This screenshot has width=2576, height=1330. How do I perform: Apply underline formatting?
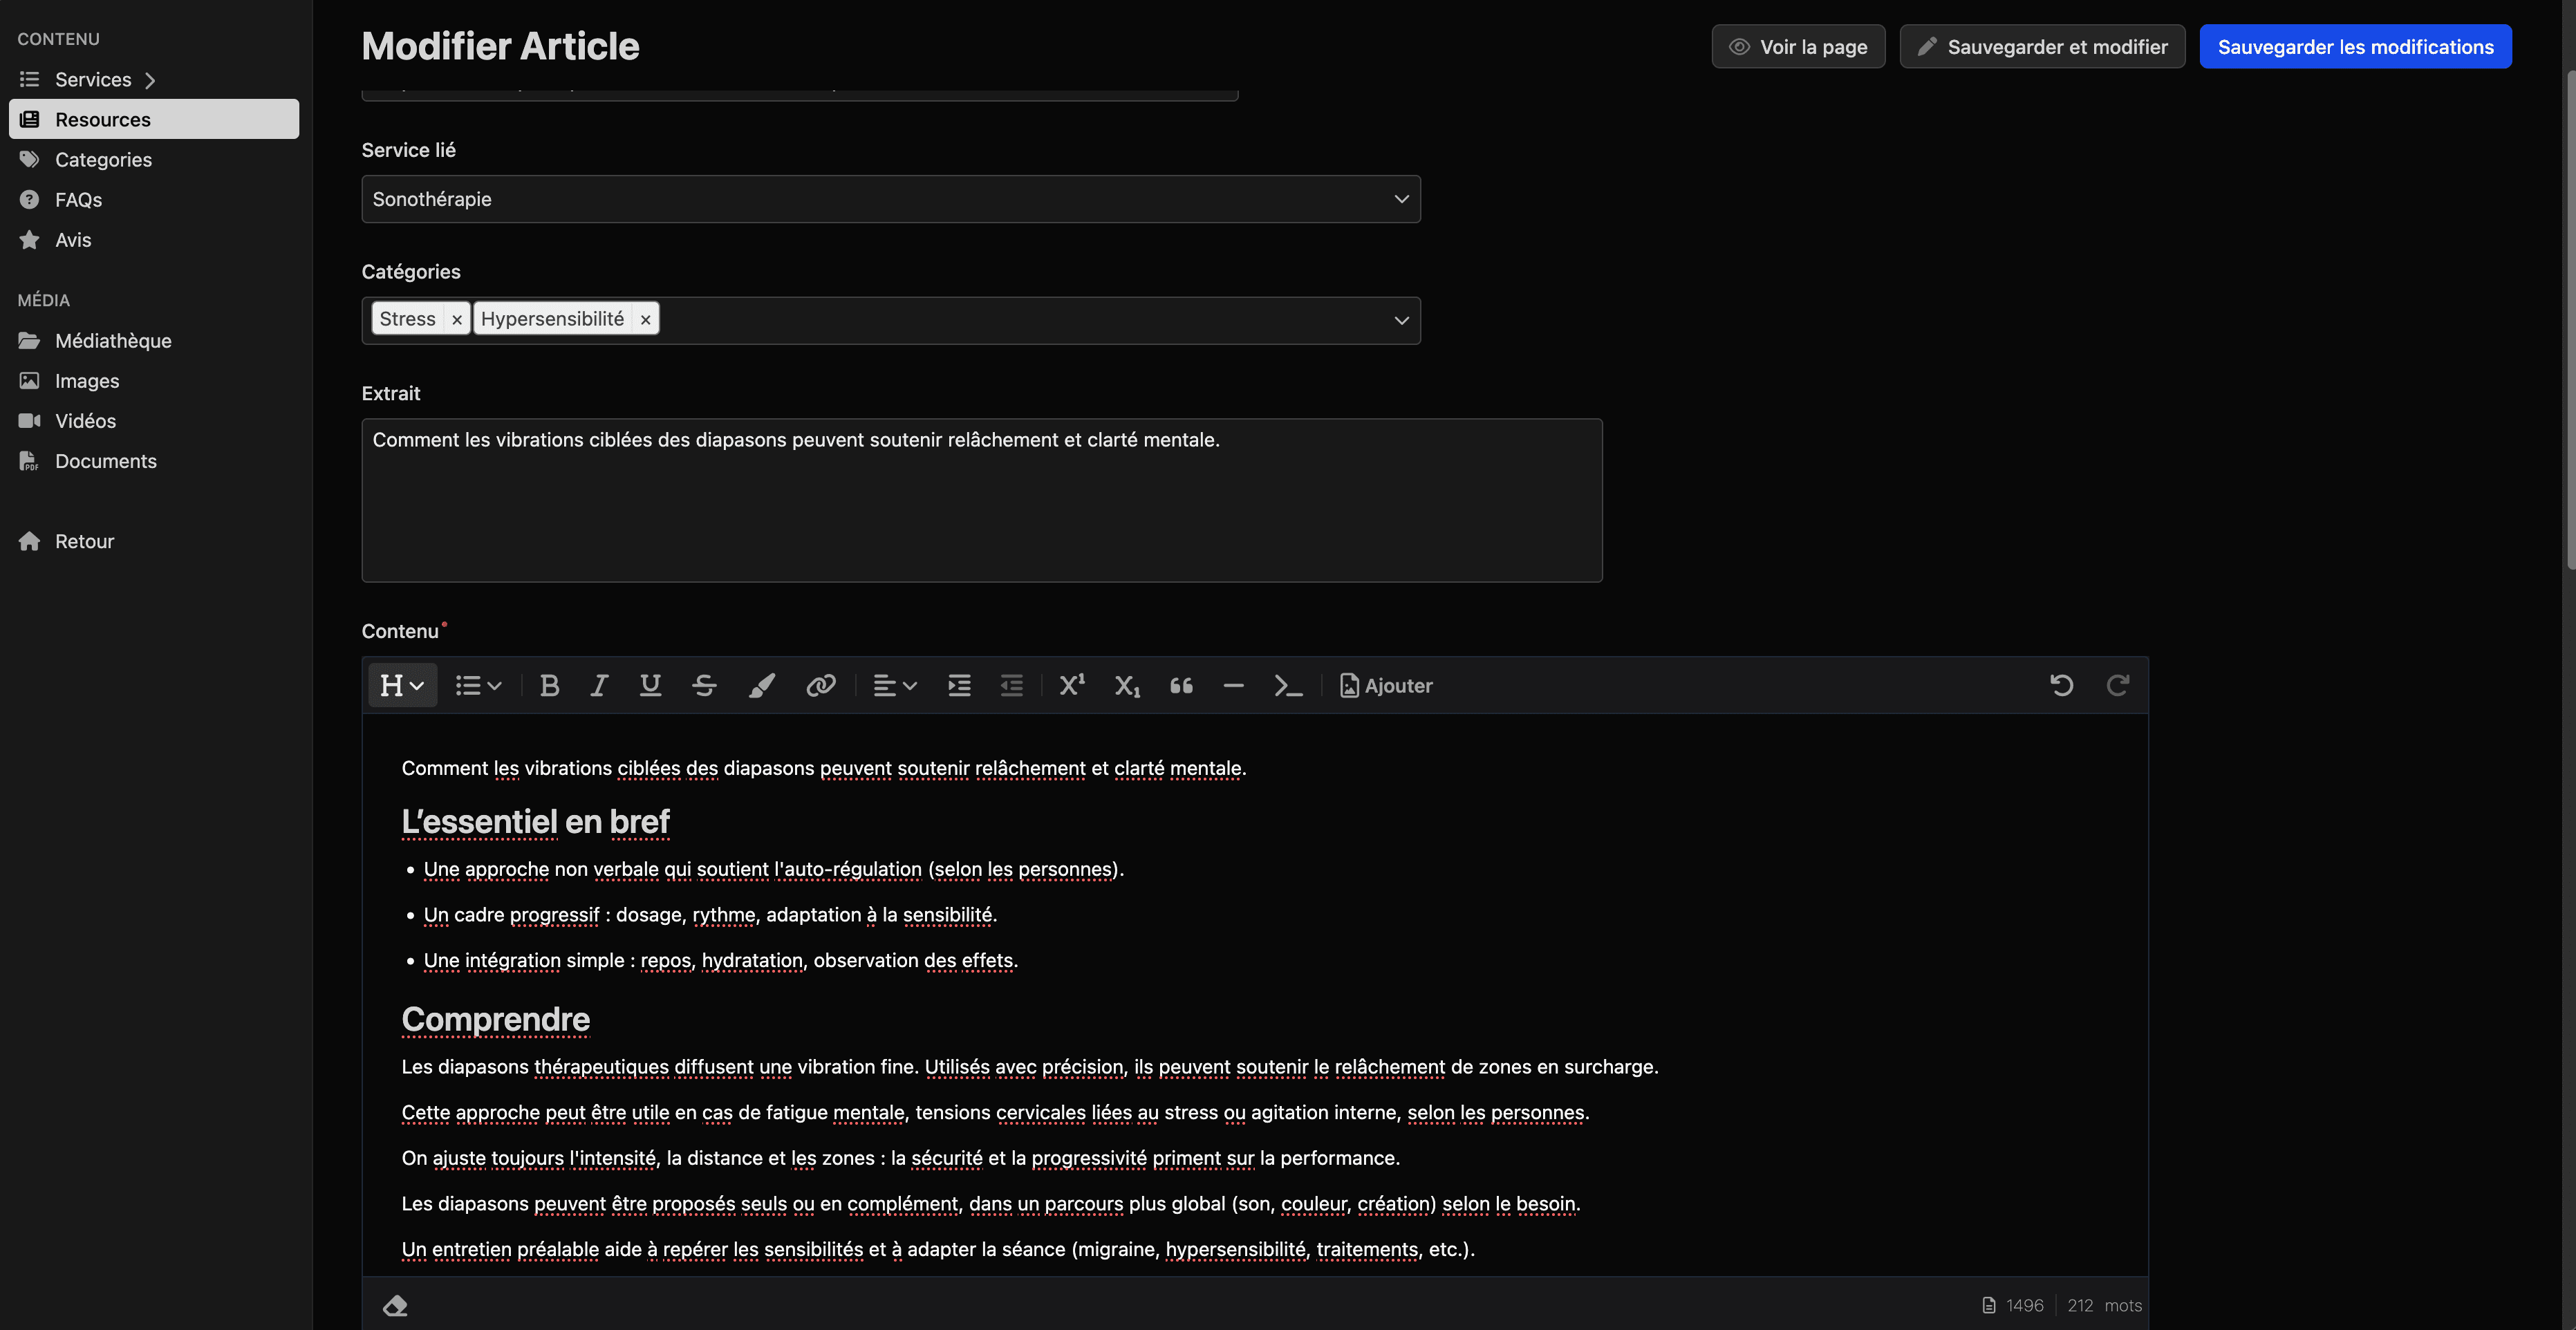[650, 685]
